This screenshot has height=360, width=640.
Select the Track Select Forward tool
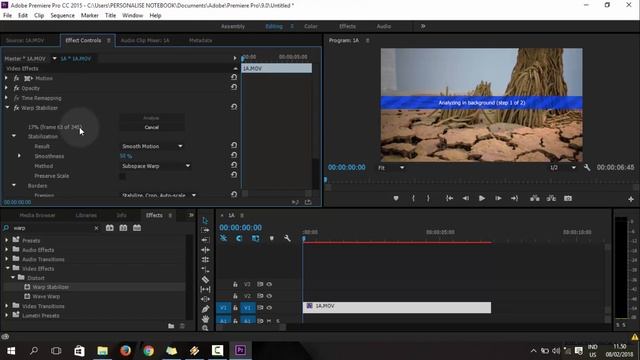pyautogui.click(x=205, y=230)
